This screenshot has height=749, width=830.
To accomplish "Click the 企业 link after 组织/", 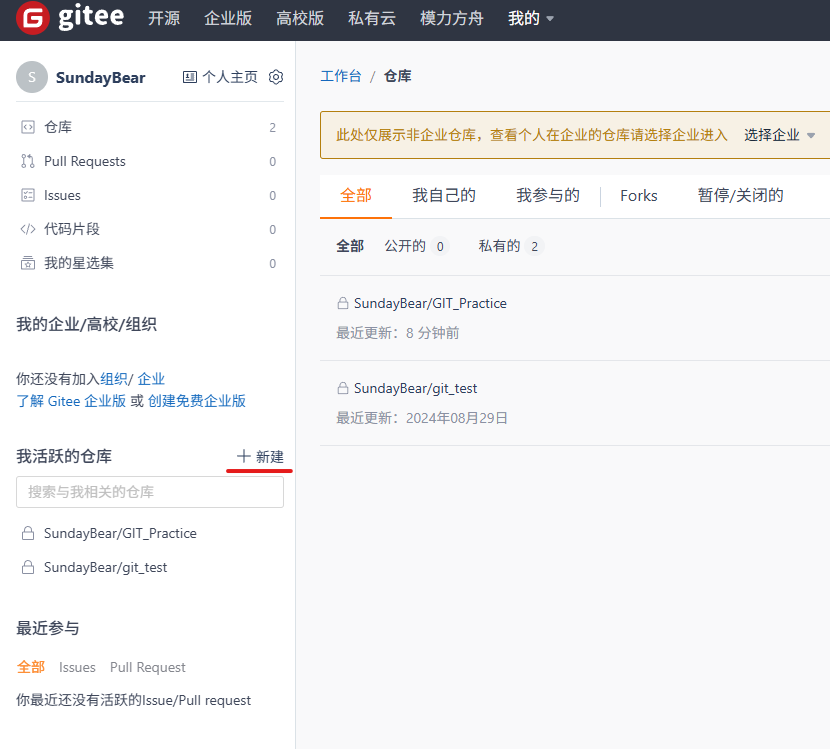I will pyautogui.click(x=151, y=379).
